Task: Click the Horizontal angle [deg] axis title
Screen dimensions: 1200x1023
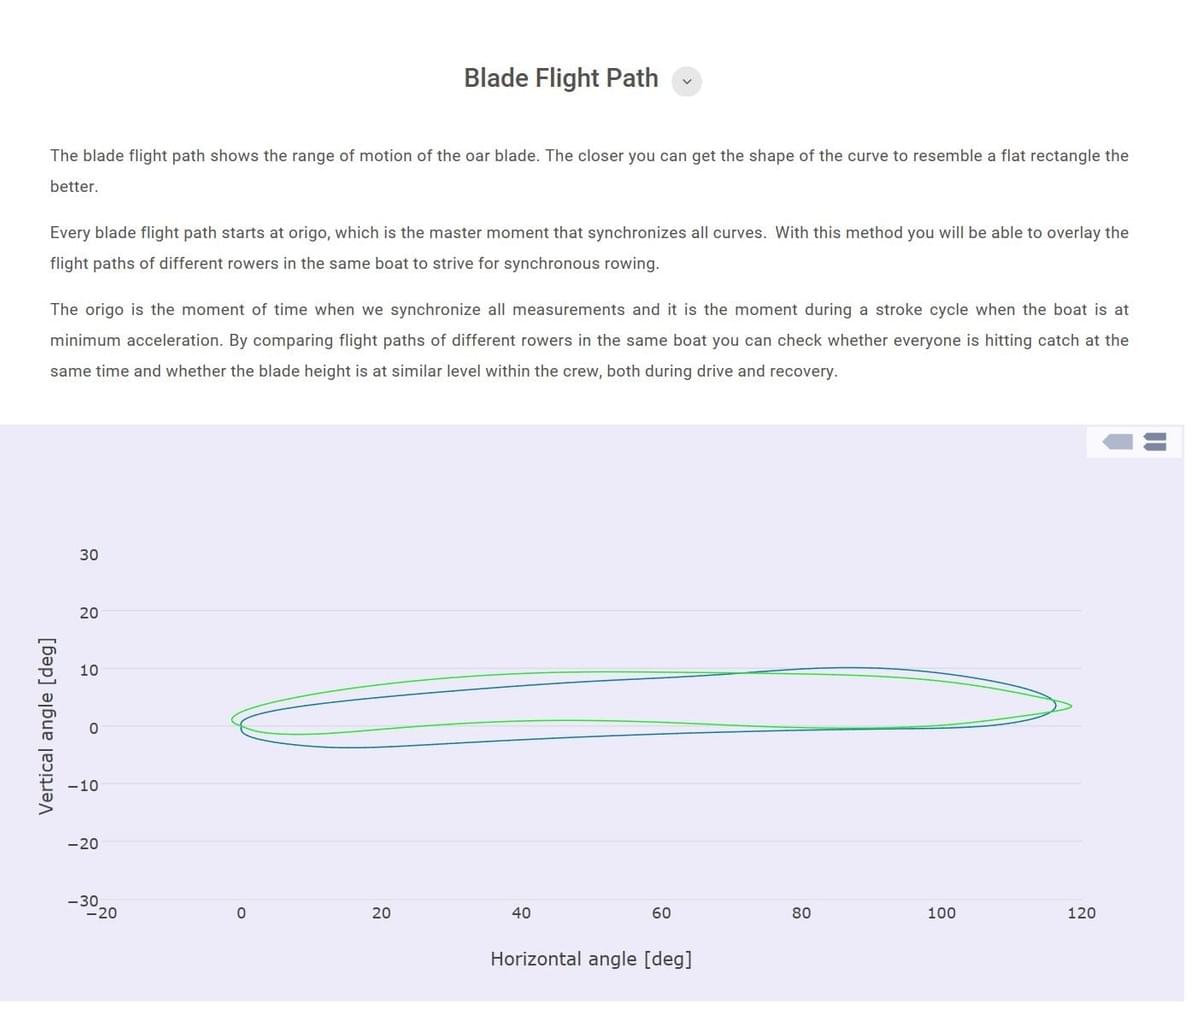Action: pyautogui.click(x=591, y=959)
